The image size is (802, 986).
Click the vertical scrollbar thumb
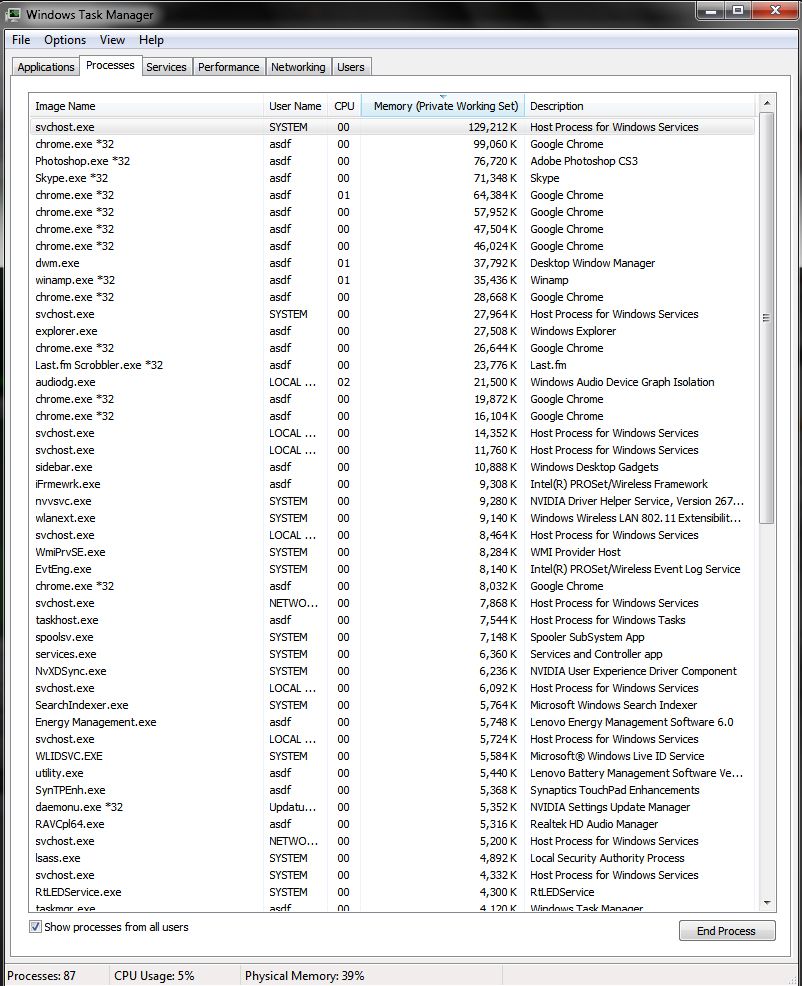(x=767, y=318)
